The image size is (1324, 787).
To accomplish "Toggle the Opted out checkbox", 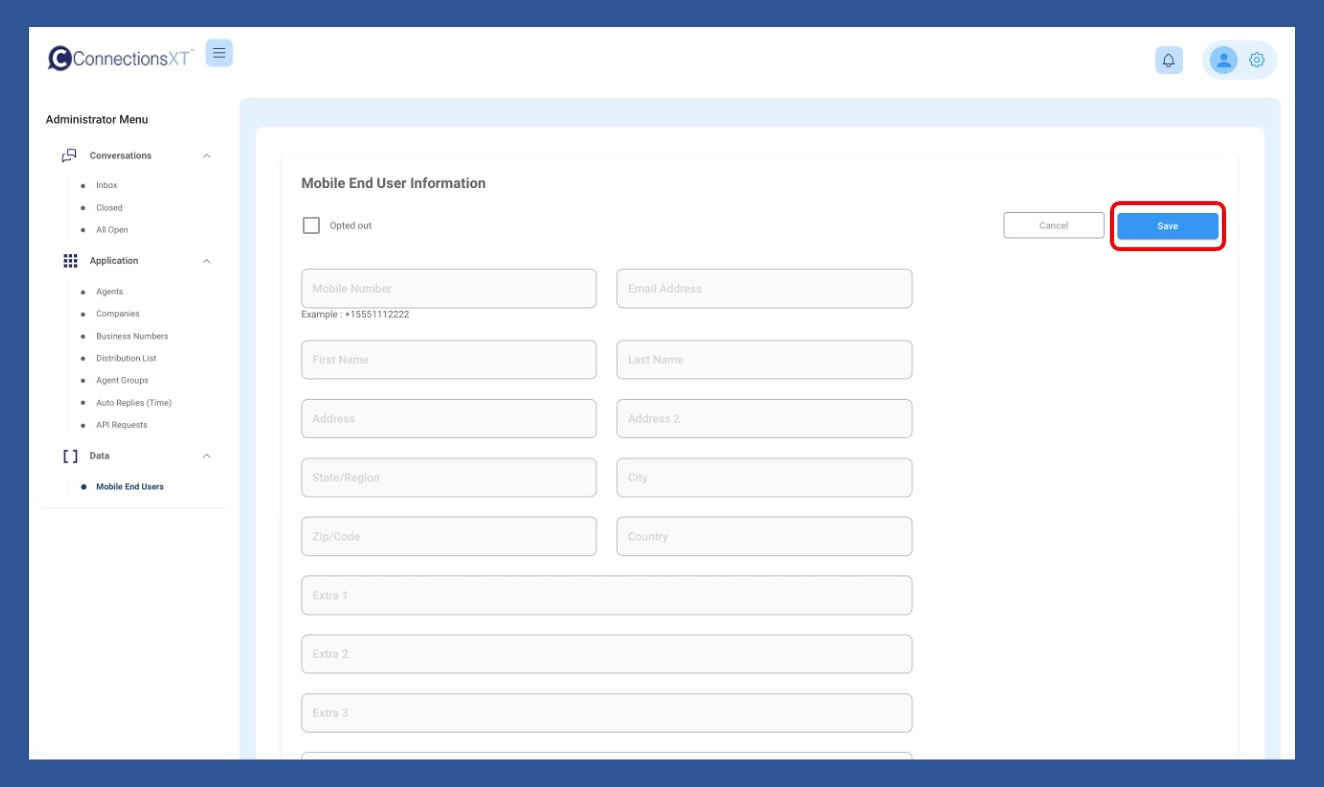I will tap(311, 226).
